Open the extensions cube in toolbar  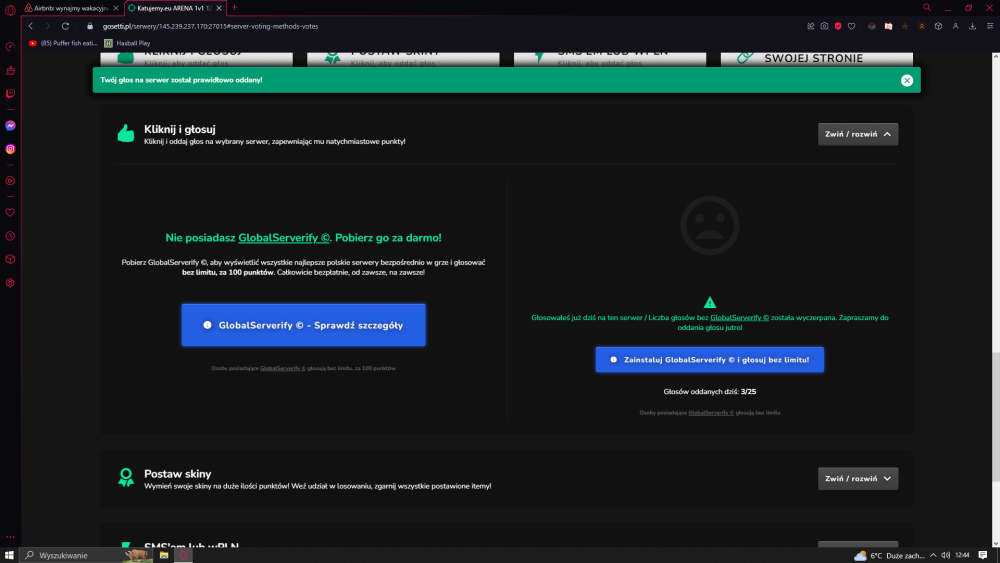938,26
